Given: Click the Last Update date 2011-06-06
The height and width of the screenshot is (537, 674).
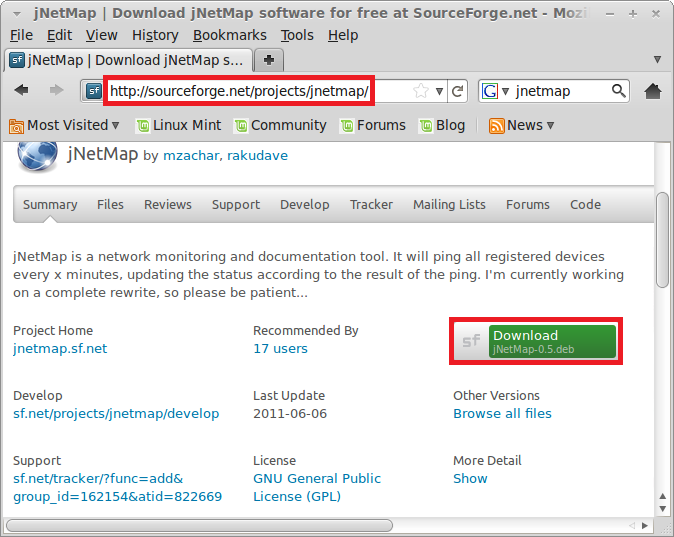Looking at the screenshot, I should (x=290, y=414).
